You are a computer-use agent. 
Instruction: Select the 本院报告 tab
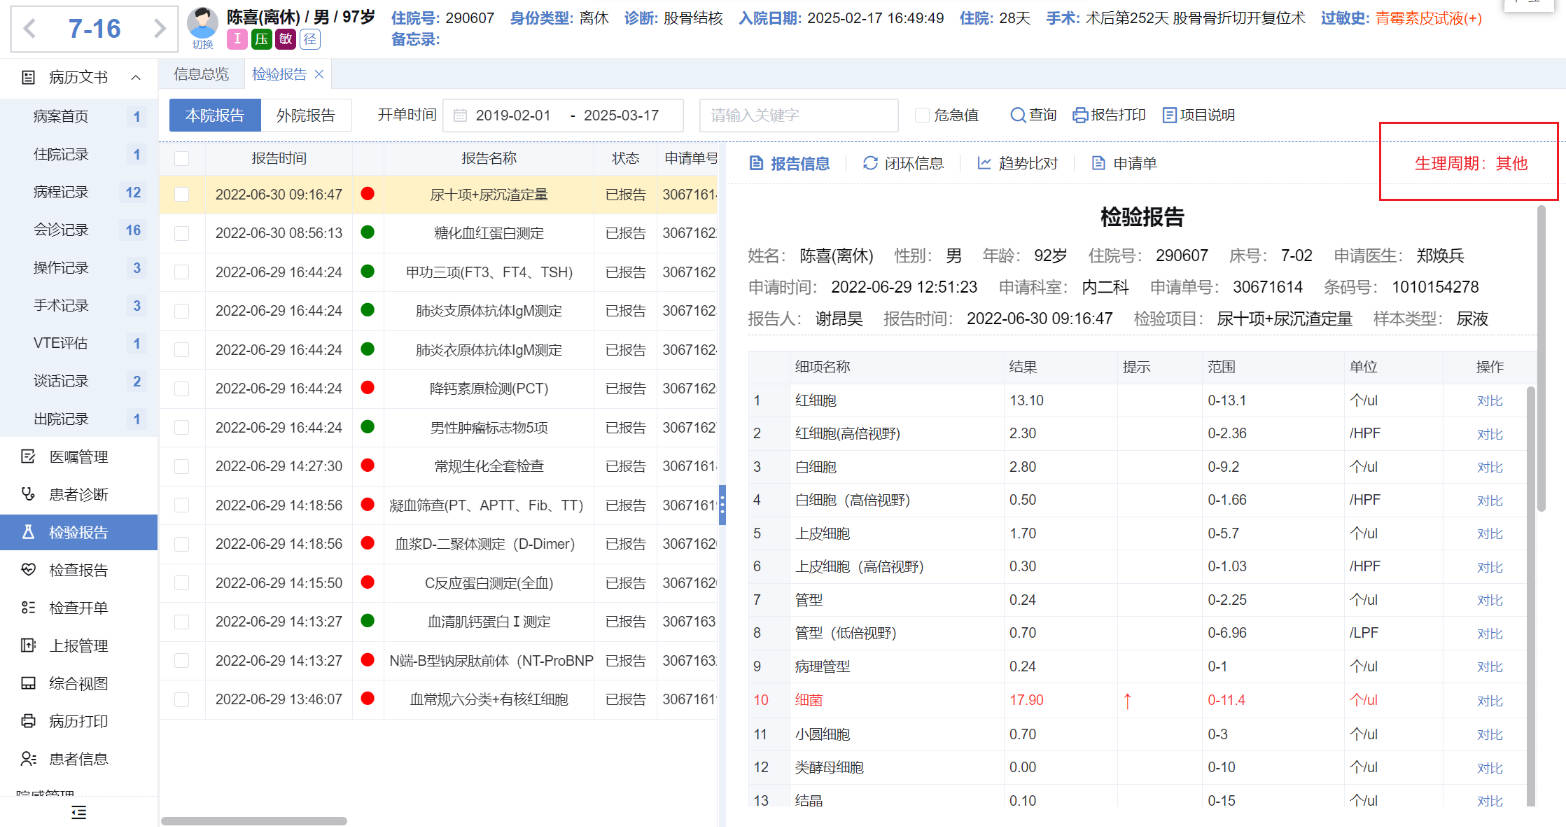click(x=214, y=115)
